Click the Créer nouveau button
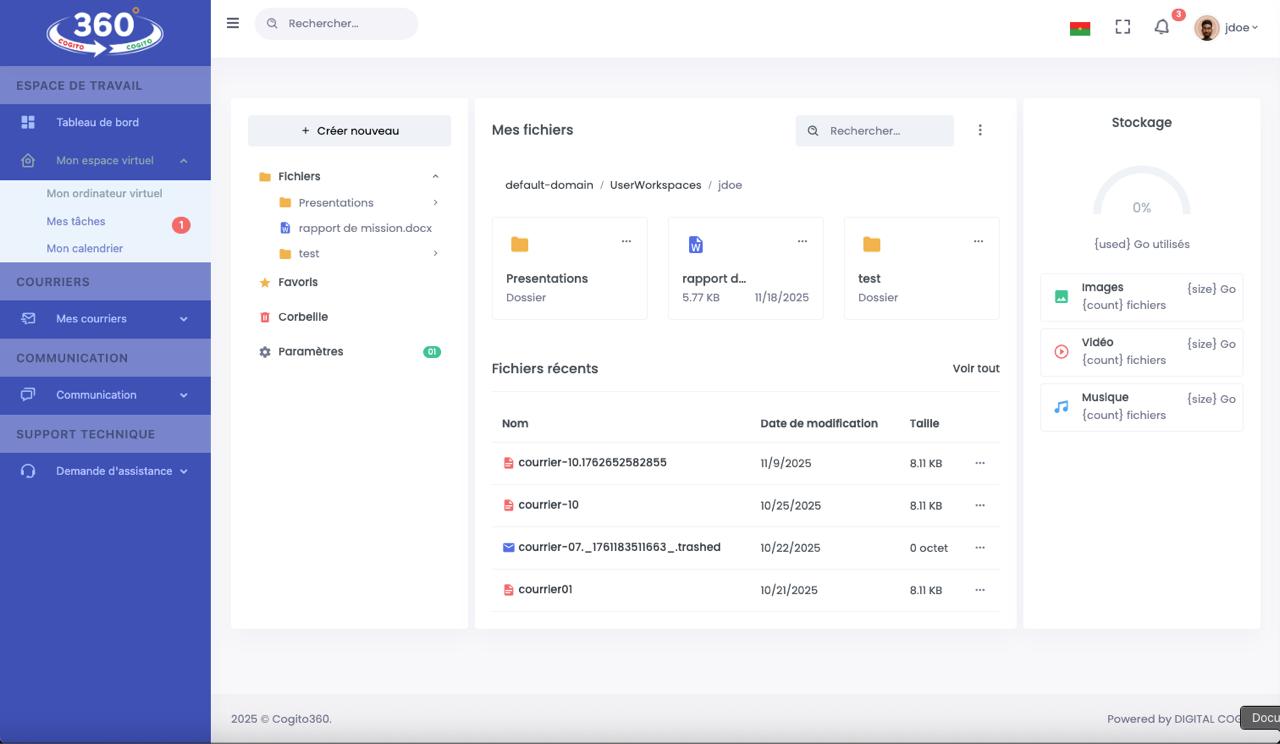This screenshot has height=744, width=1280. 349,131
